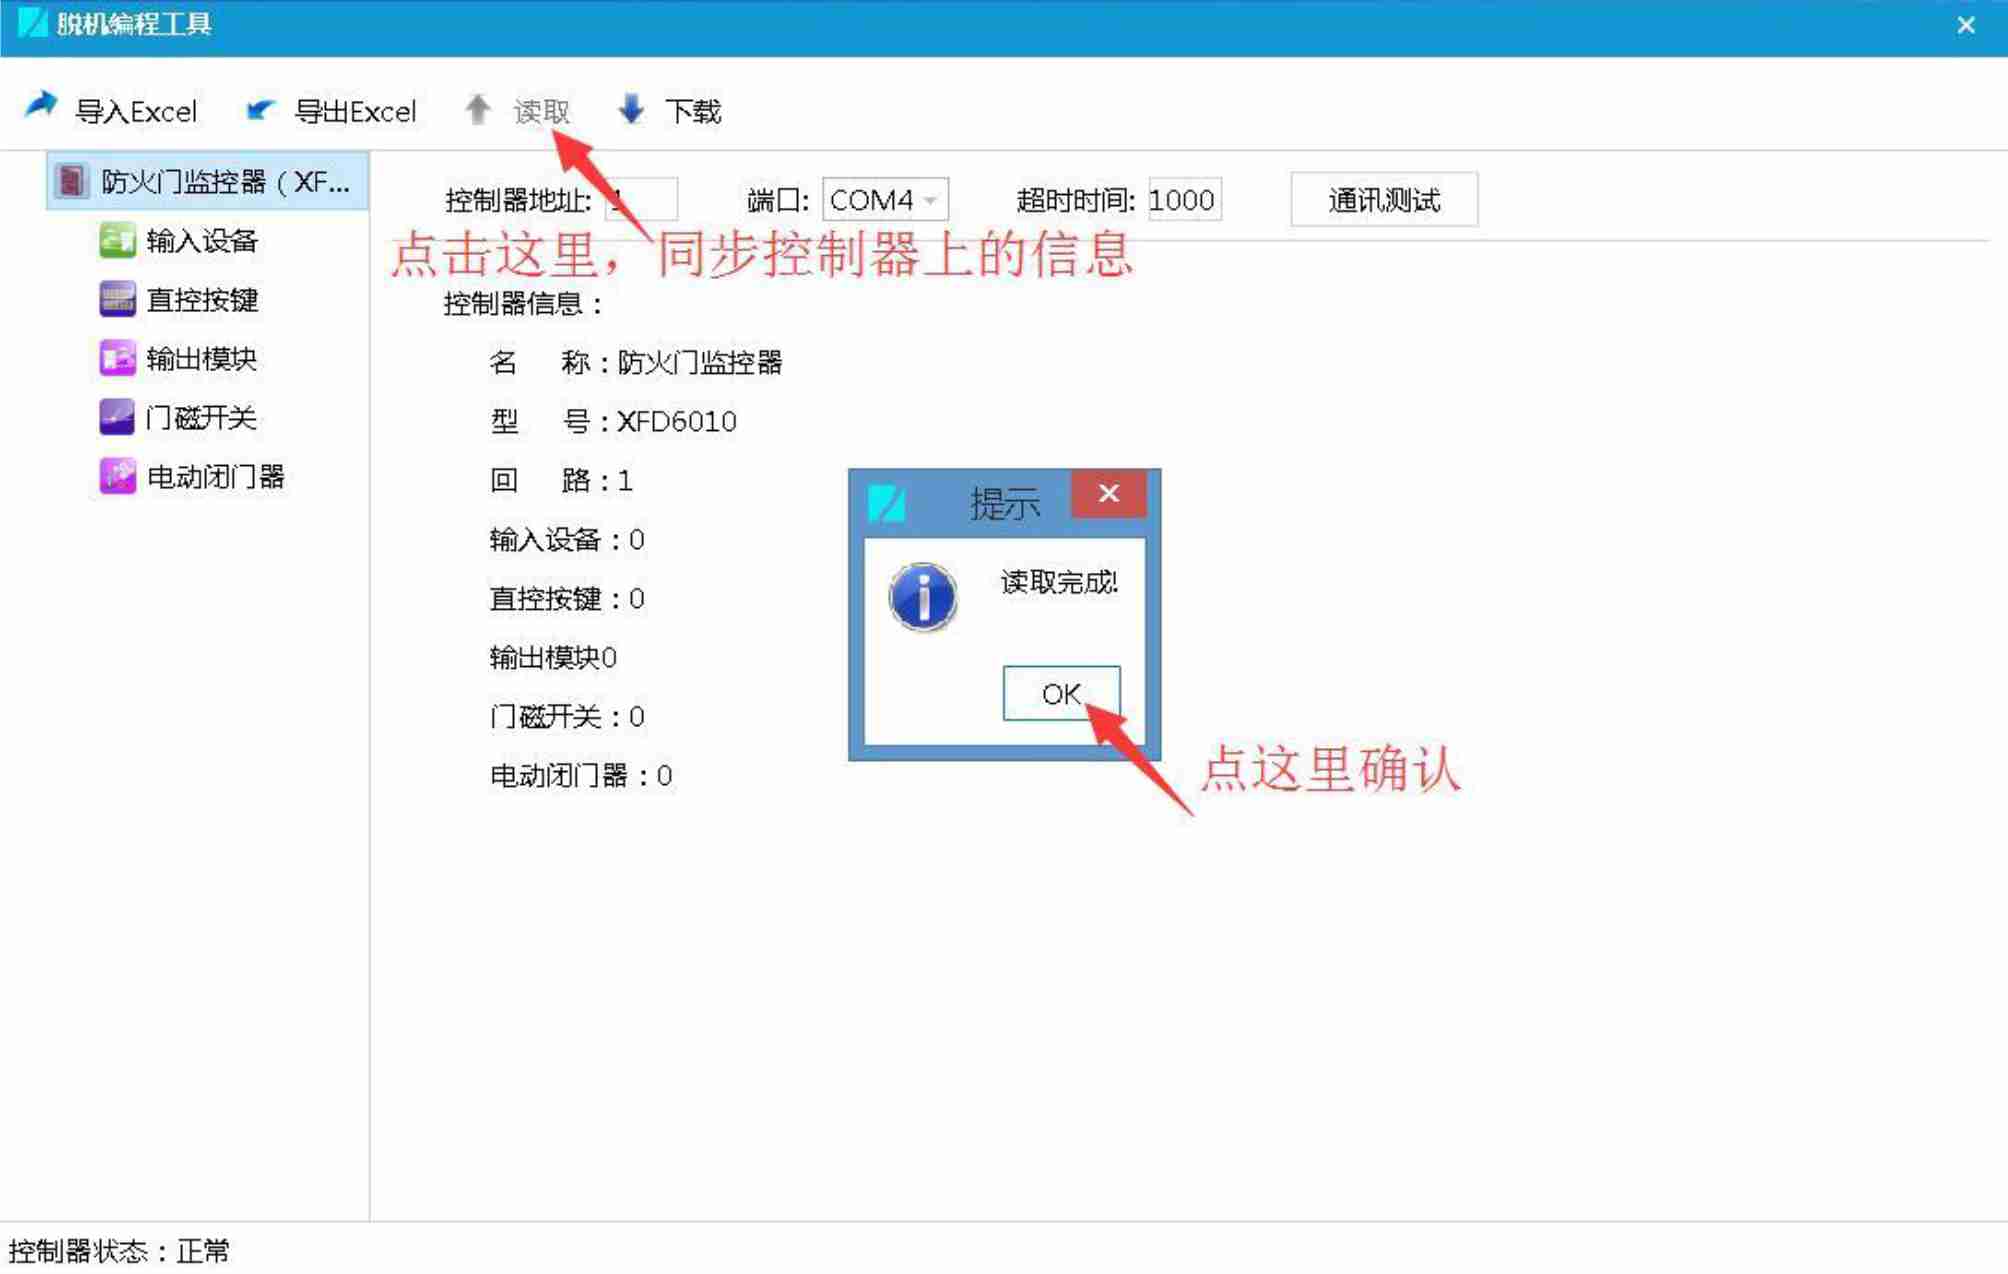Click the 门磁开关 purple icon
2008x1274 pixels.
click(x=117, y=417)
